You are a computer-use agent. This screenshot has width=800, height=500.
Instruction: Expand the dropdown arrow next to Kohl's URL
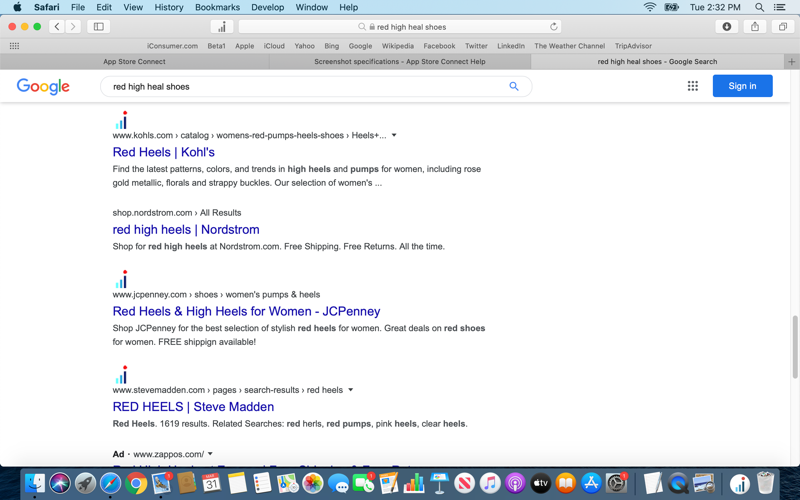[x=394, y=135]
